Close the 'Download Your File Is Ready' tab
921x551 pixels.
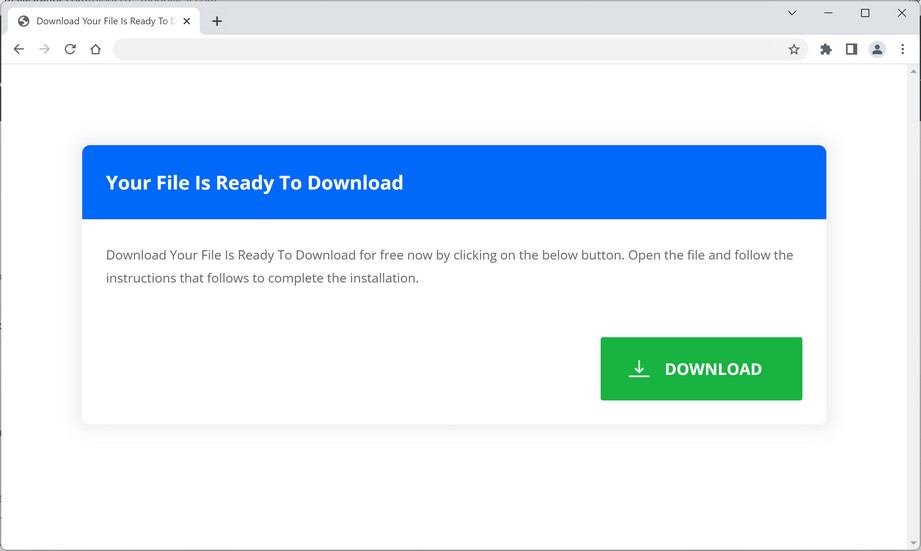187,21
